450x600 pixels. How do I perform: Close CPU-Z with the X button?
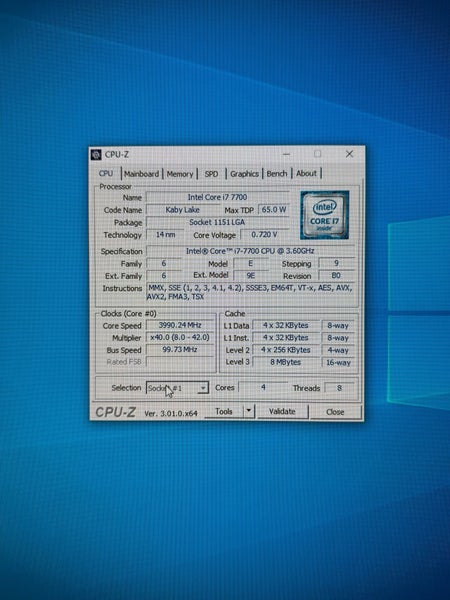(349, 154)
